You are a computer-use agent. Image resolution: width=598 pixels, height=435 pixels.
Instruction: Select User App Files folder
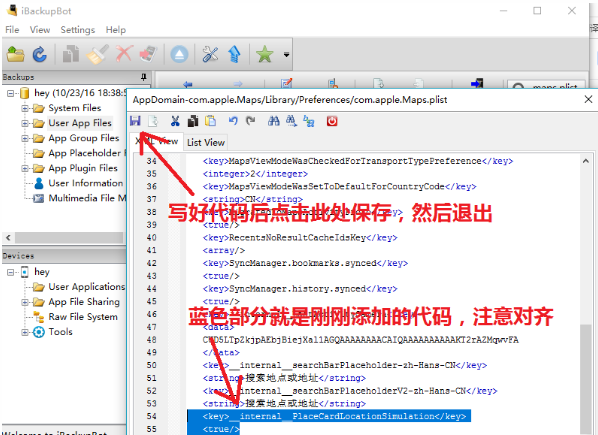tap(80, 123)
